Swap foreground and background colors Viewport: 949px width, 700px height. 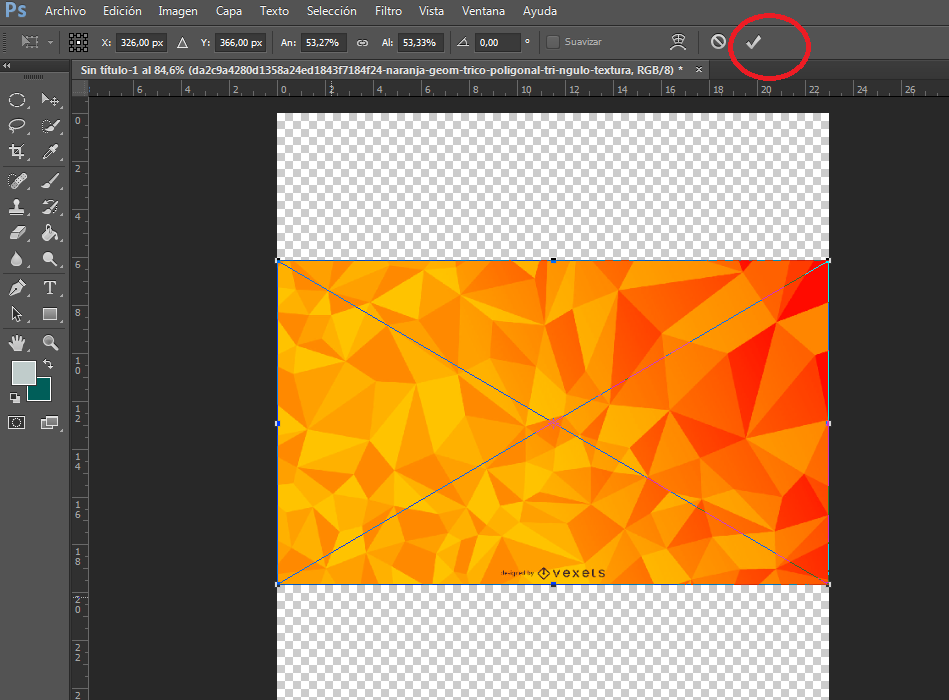tap(48, 364)
